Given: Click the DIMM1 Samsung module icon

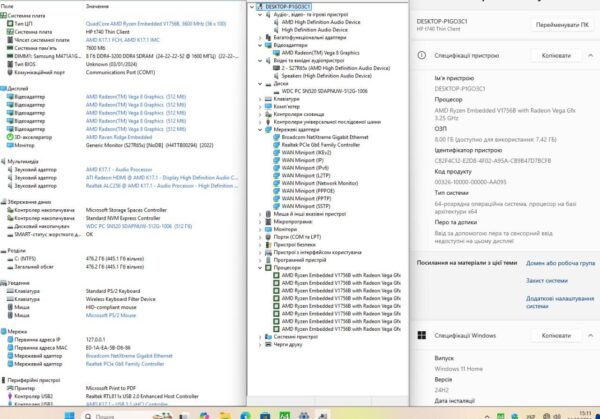Looking at the screenshot, I should (x=10, y=56).
